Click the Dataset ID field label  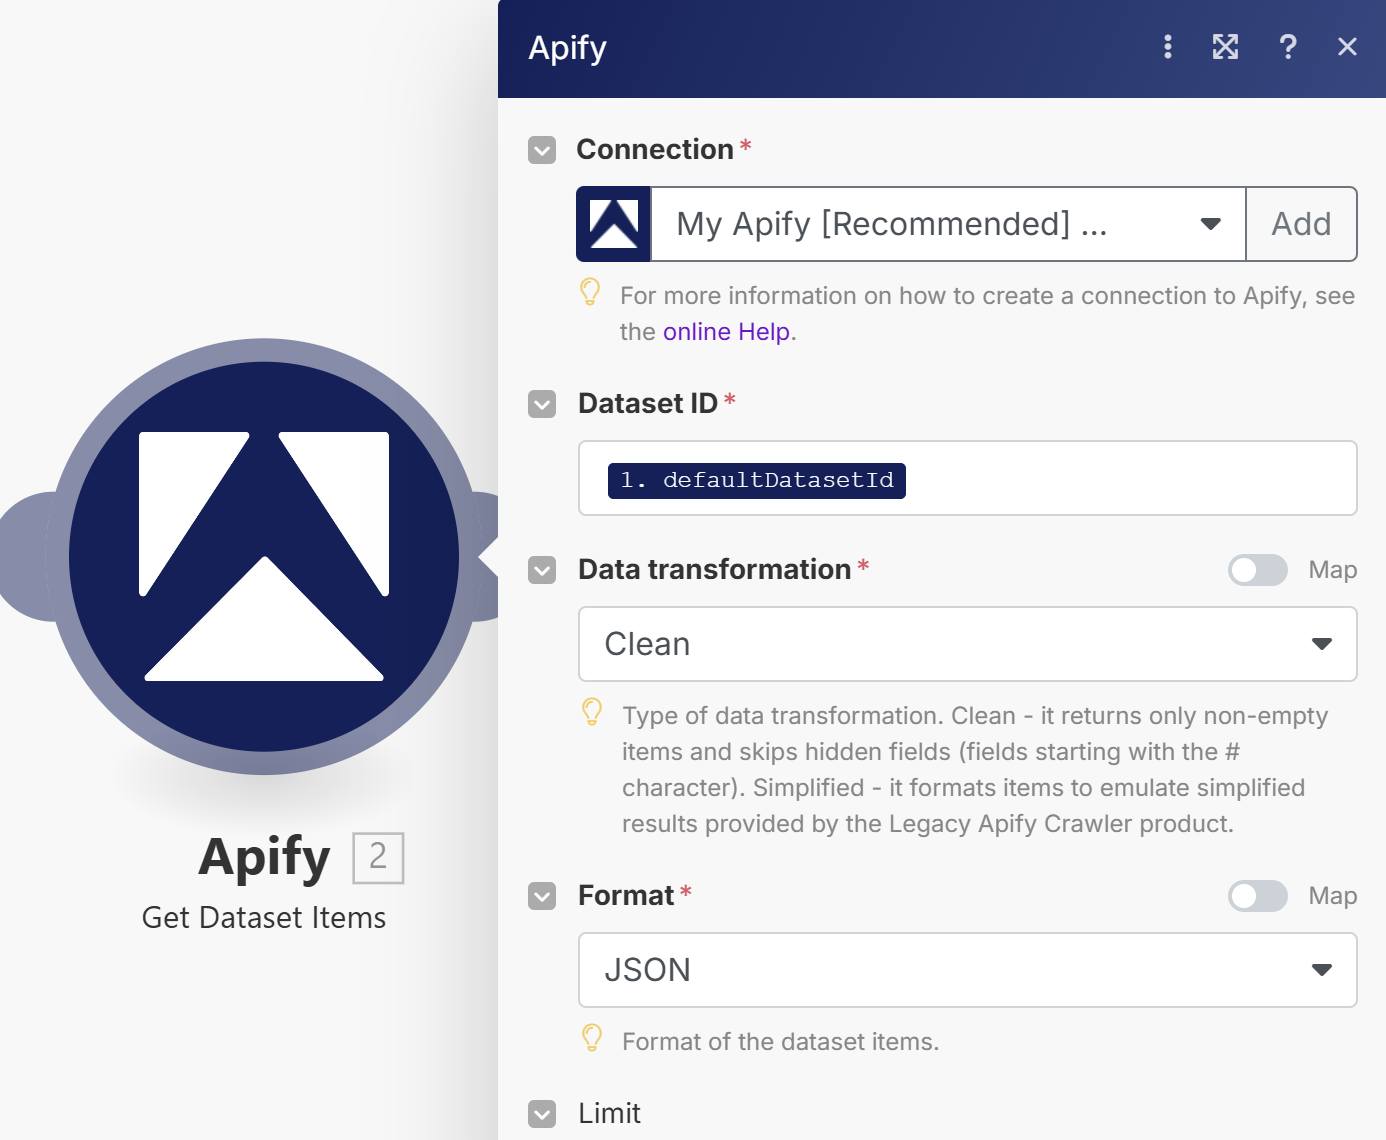[648, 404]
